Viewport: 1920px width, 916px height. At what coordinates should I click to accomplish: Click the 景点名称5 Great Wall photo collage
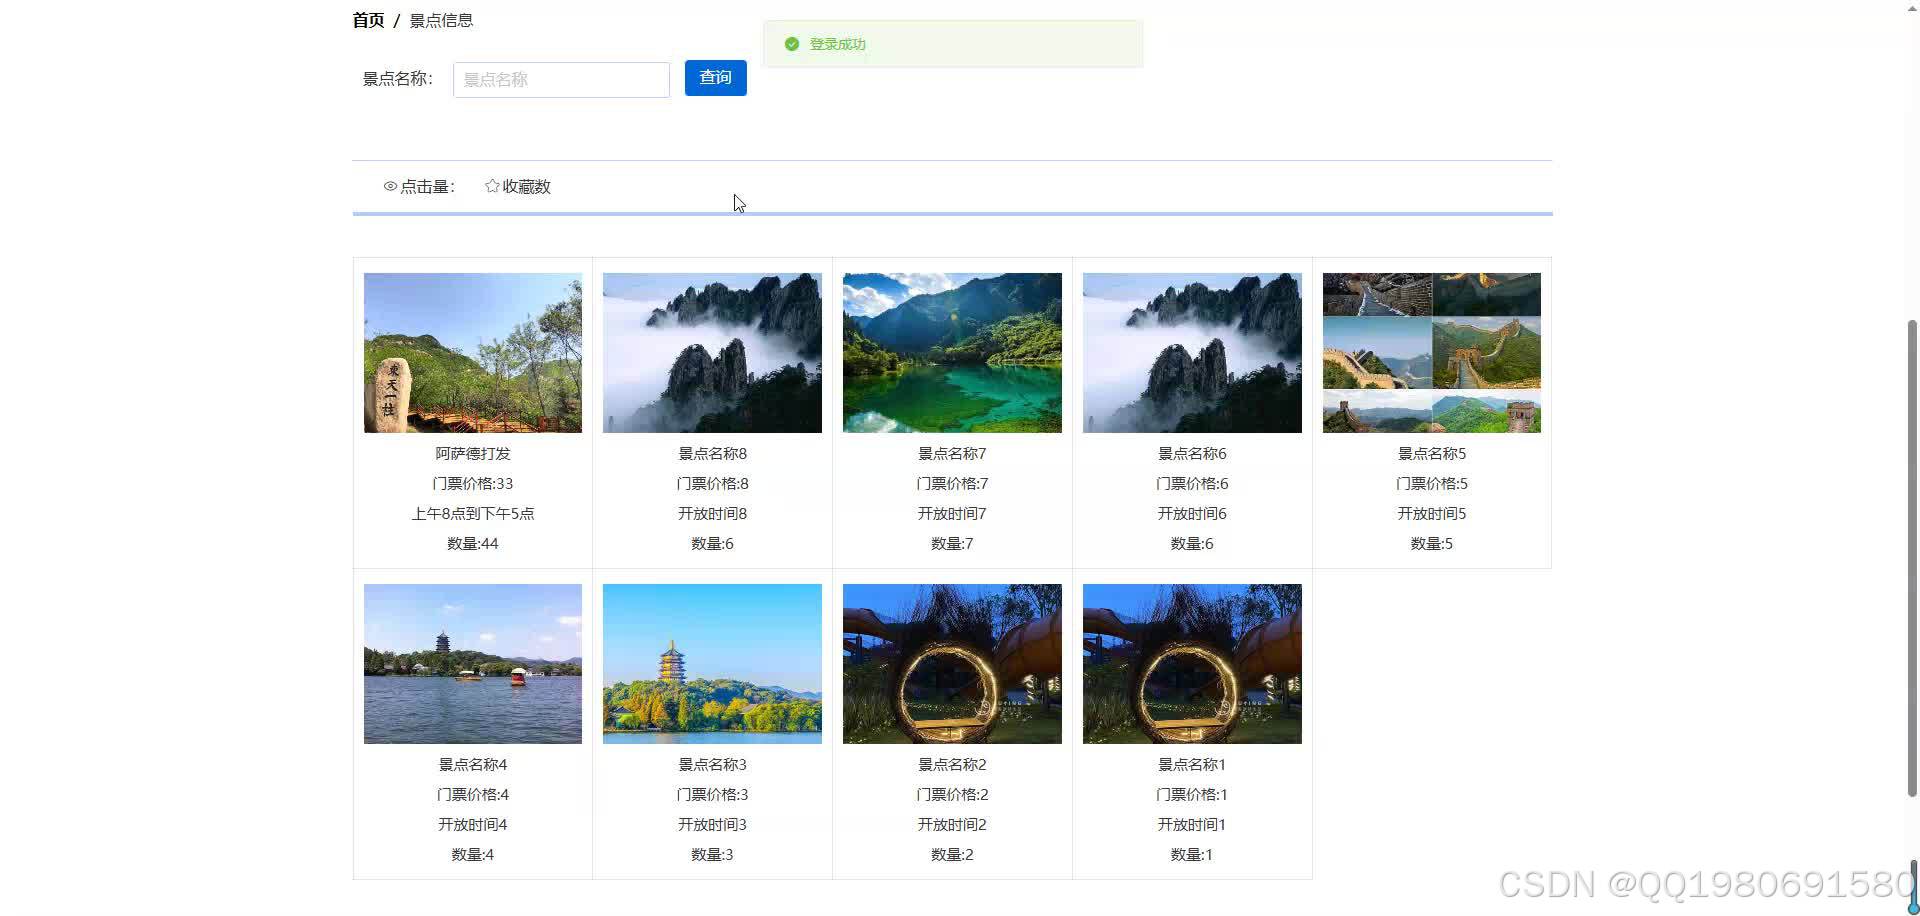1431,352
